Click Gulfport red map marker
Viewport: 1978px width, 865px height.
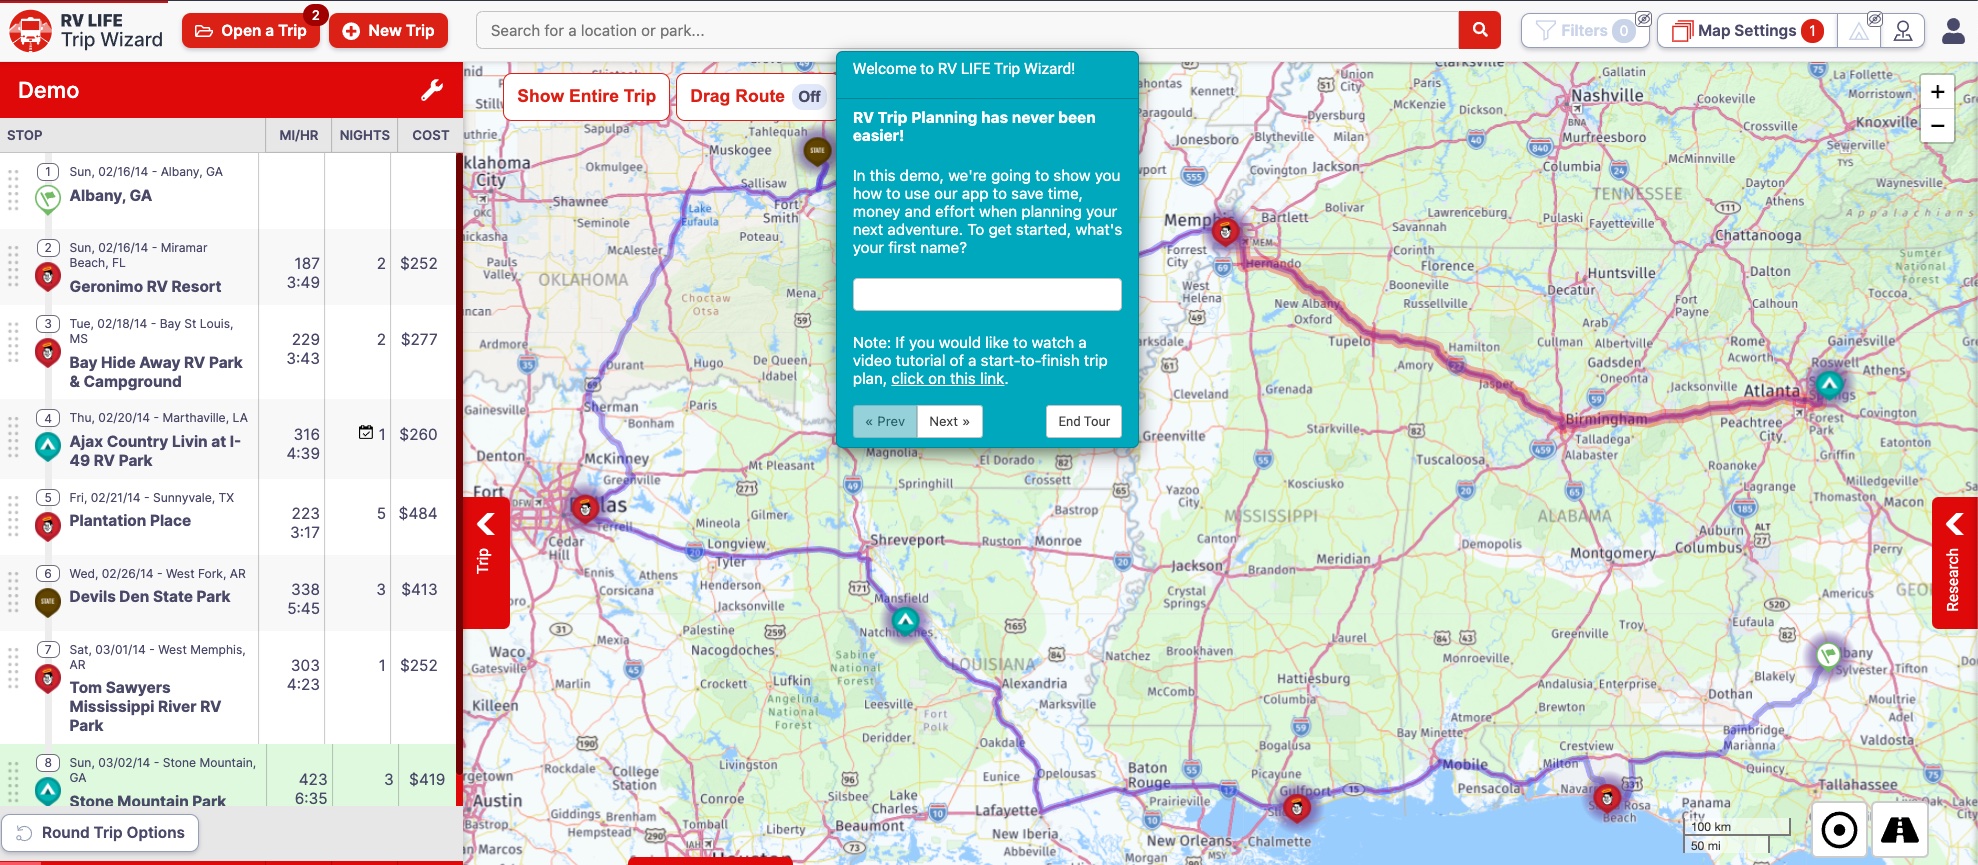1297,807
